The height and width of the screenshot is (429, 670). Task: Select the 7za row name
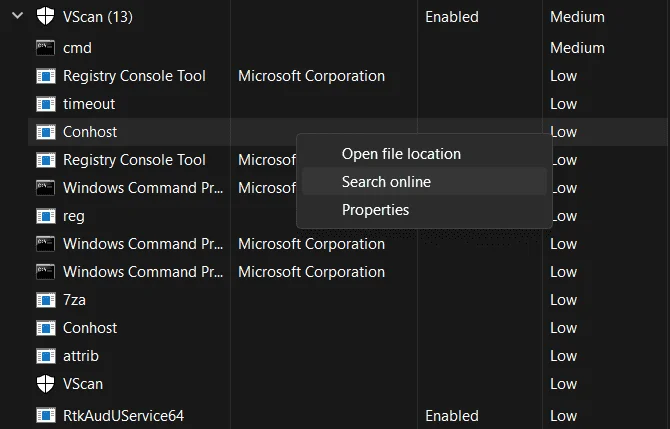[x=74, y=300]
